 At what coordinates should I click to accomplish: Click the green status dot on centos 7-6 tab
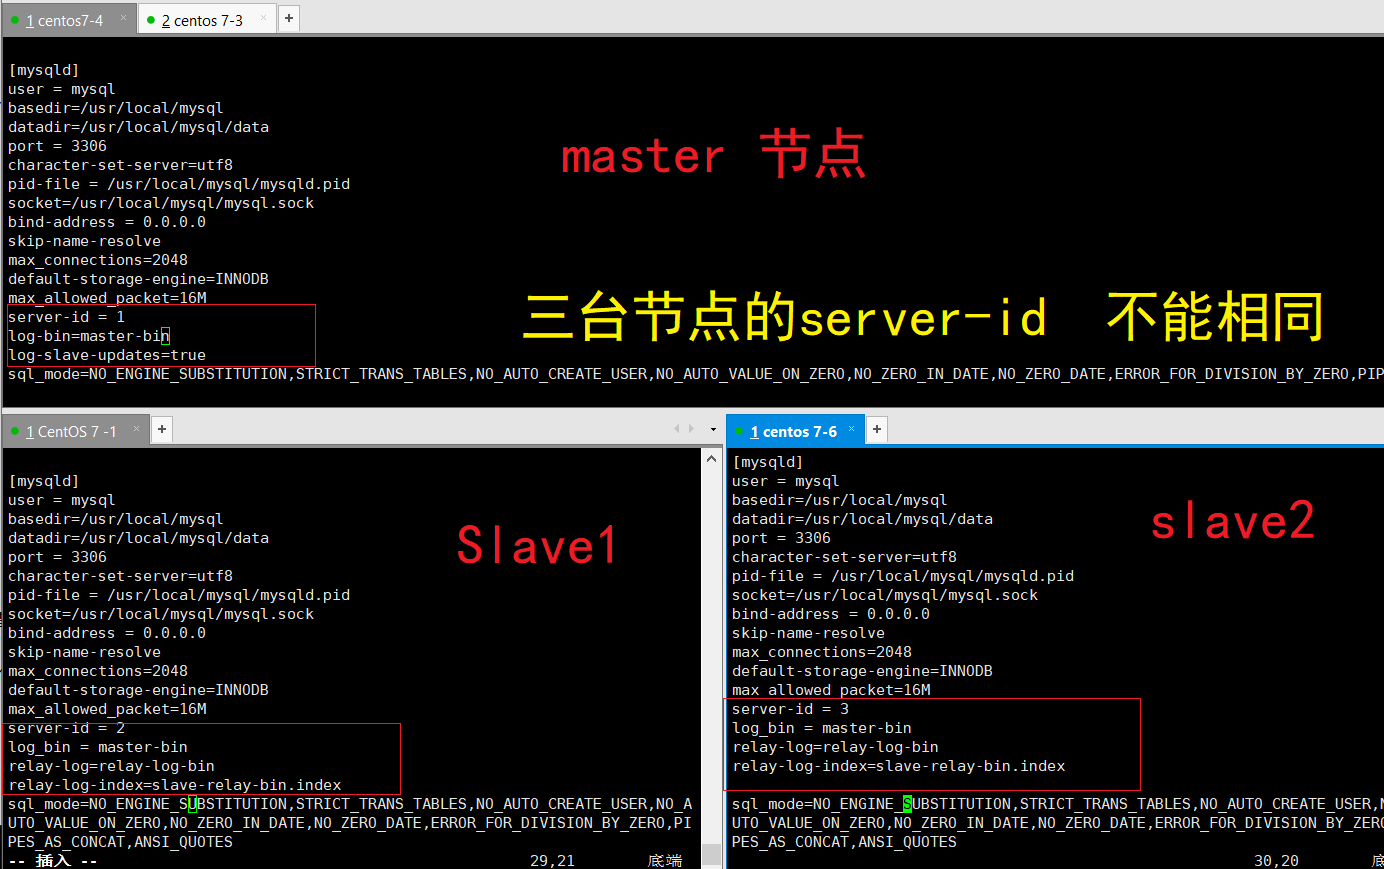pos(739,431)
